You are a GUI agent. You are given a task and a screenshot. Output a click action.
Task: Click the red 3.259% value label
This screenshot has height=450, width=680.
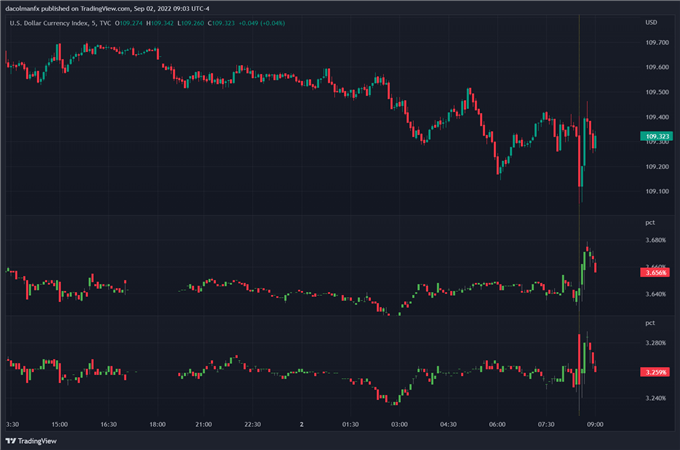[655, 372]
